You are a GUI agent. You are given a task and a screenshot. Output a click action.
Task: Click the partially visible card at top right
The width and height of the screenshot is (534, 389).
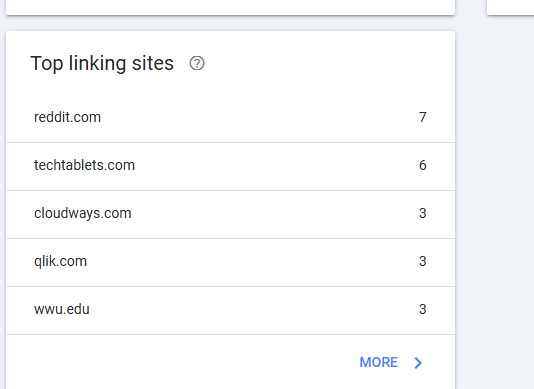pos(511,7)
